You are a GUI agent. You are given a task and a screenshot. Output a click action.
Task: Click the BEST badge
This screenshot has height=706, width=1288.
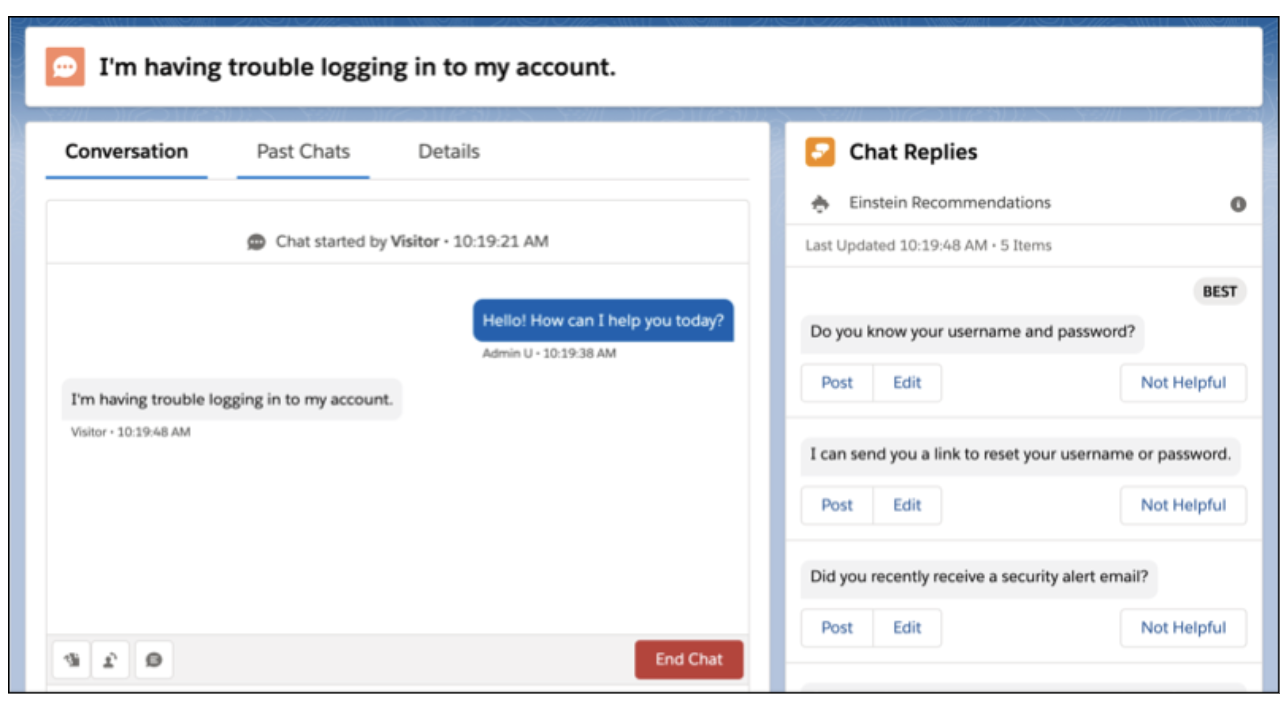[1219, 292]
